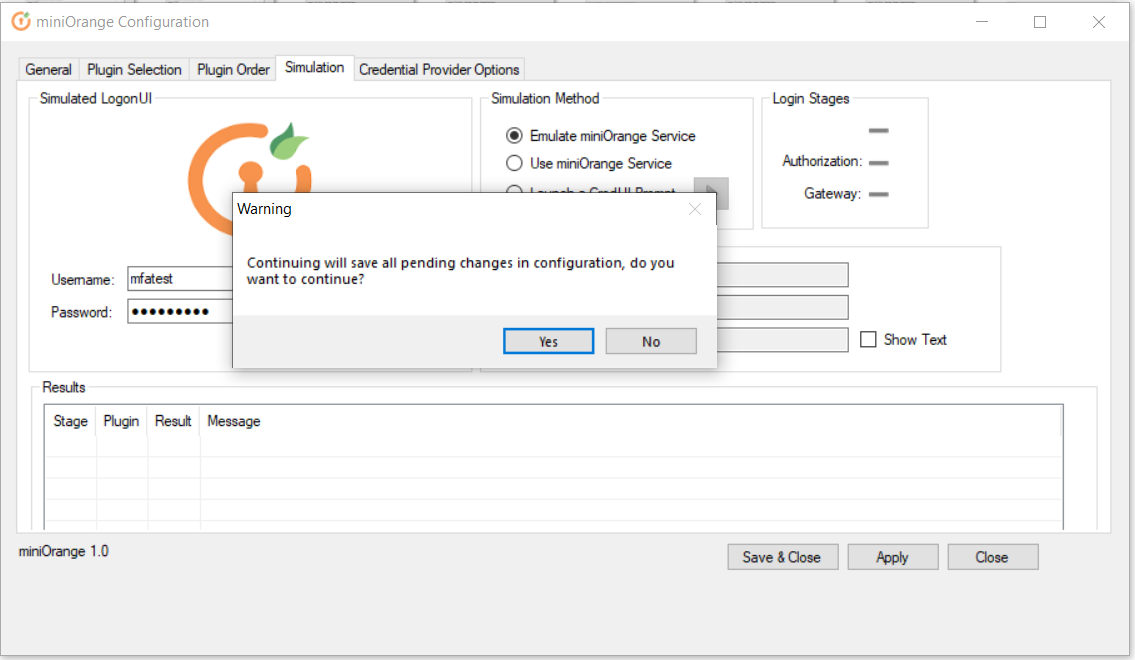Click the Authorization stage status indicator
Viewport: 1135px width, 660px height.
pyautogui.click(x=879, y=163)
